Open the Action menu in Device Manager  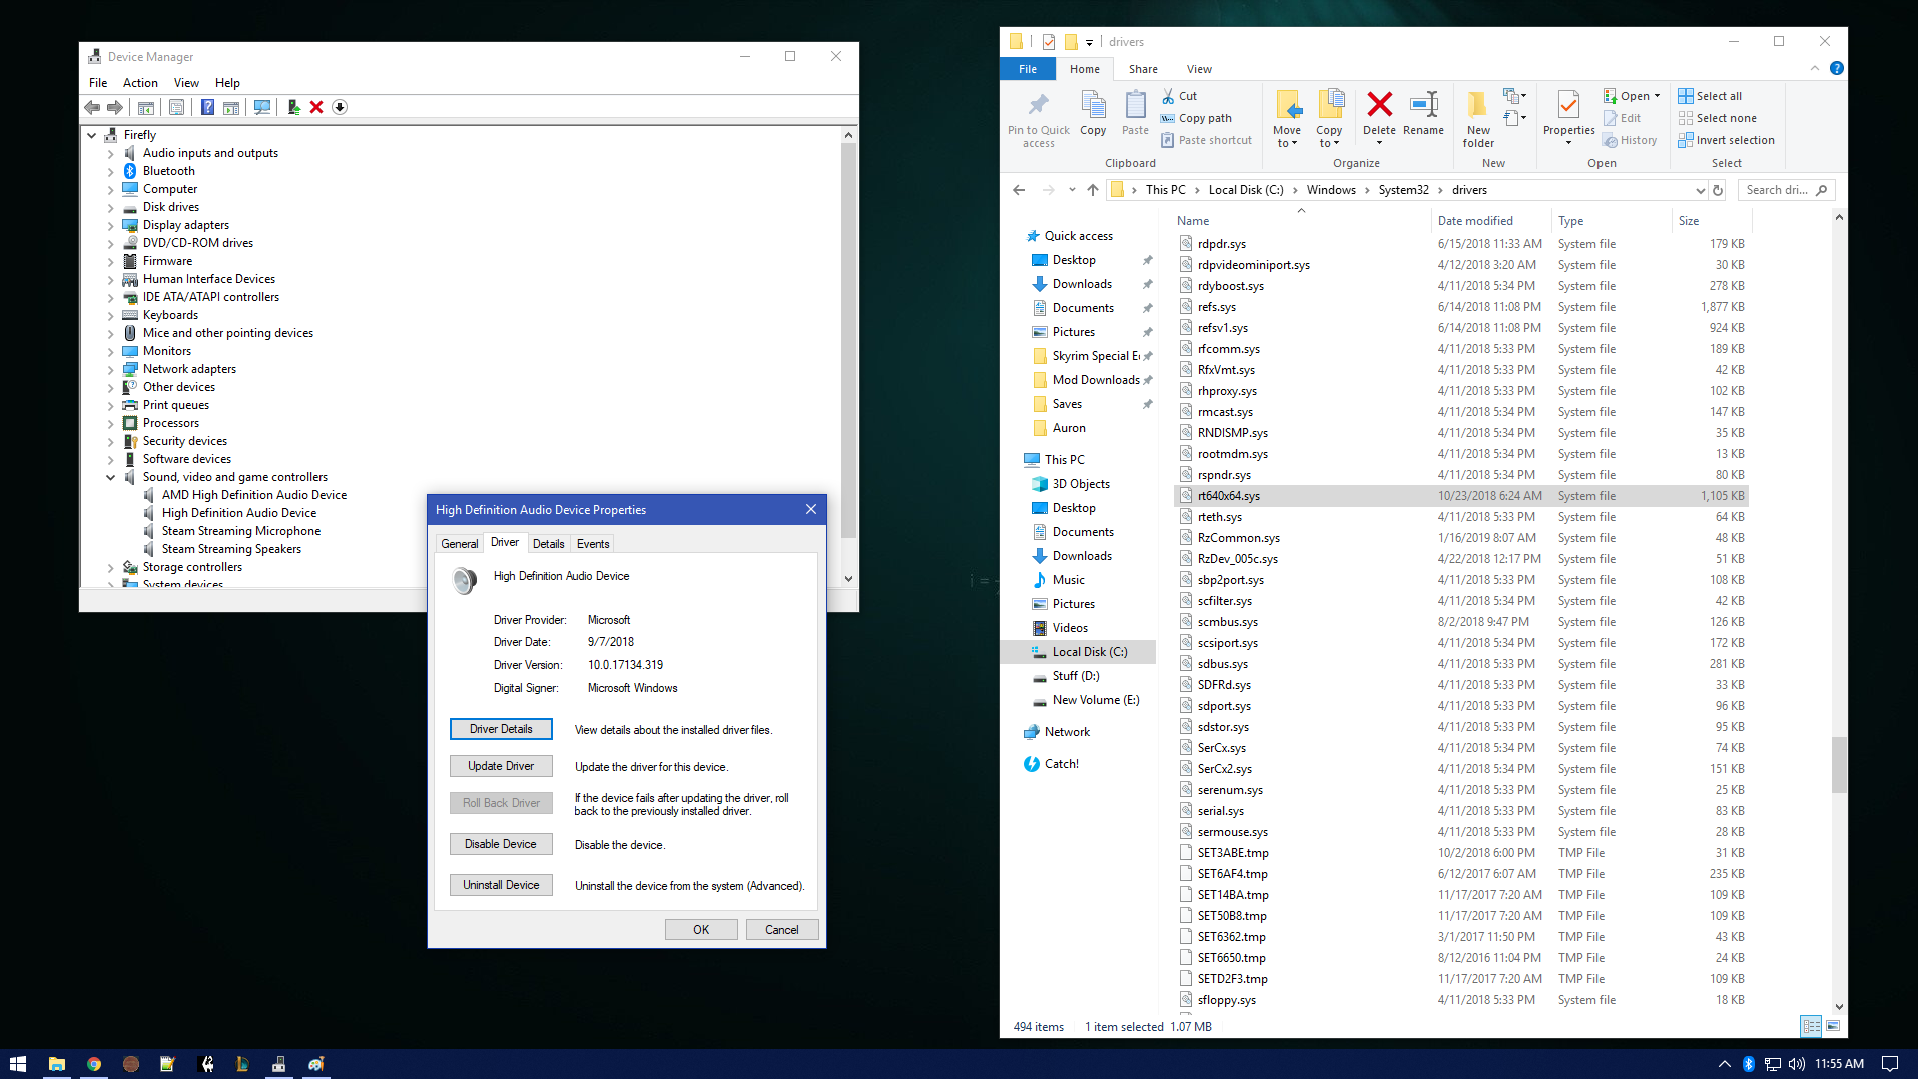(140, 83)
